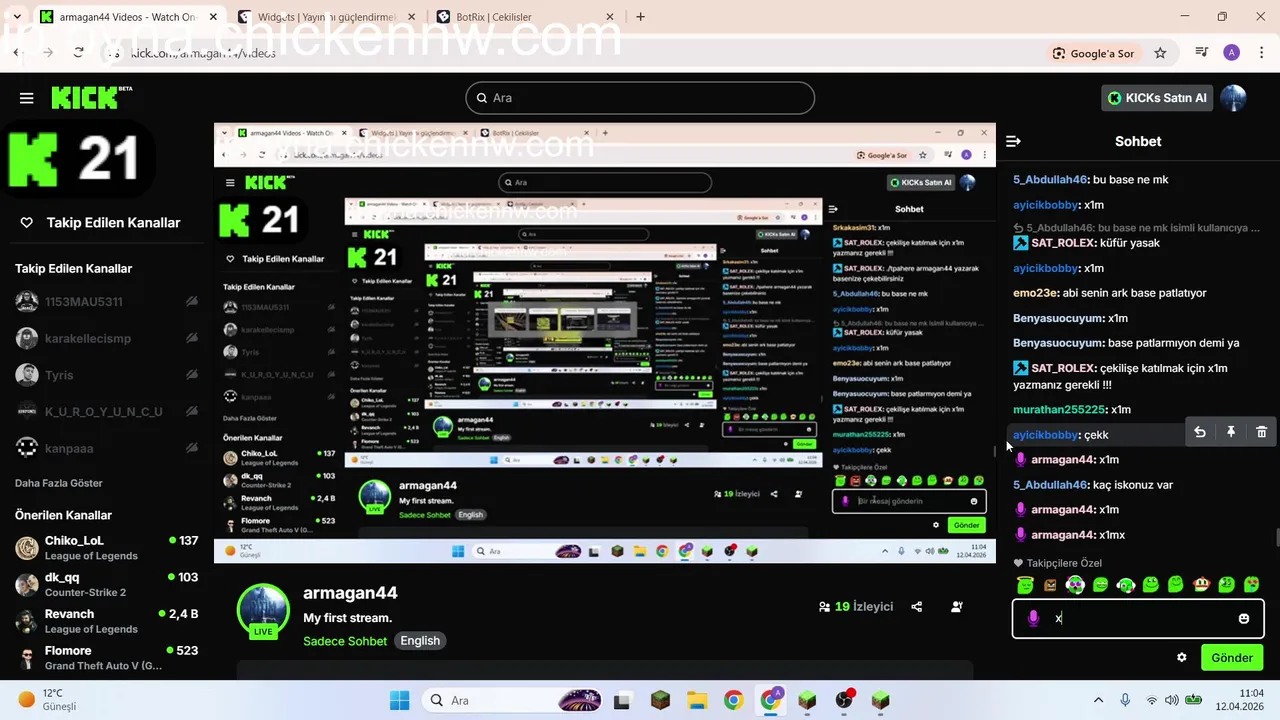Open dk_qq Counter-Strike 2 channel

pos(106,584)
